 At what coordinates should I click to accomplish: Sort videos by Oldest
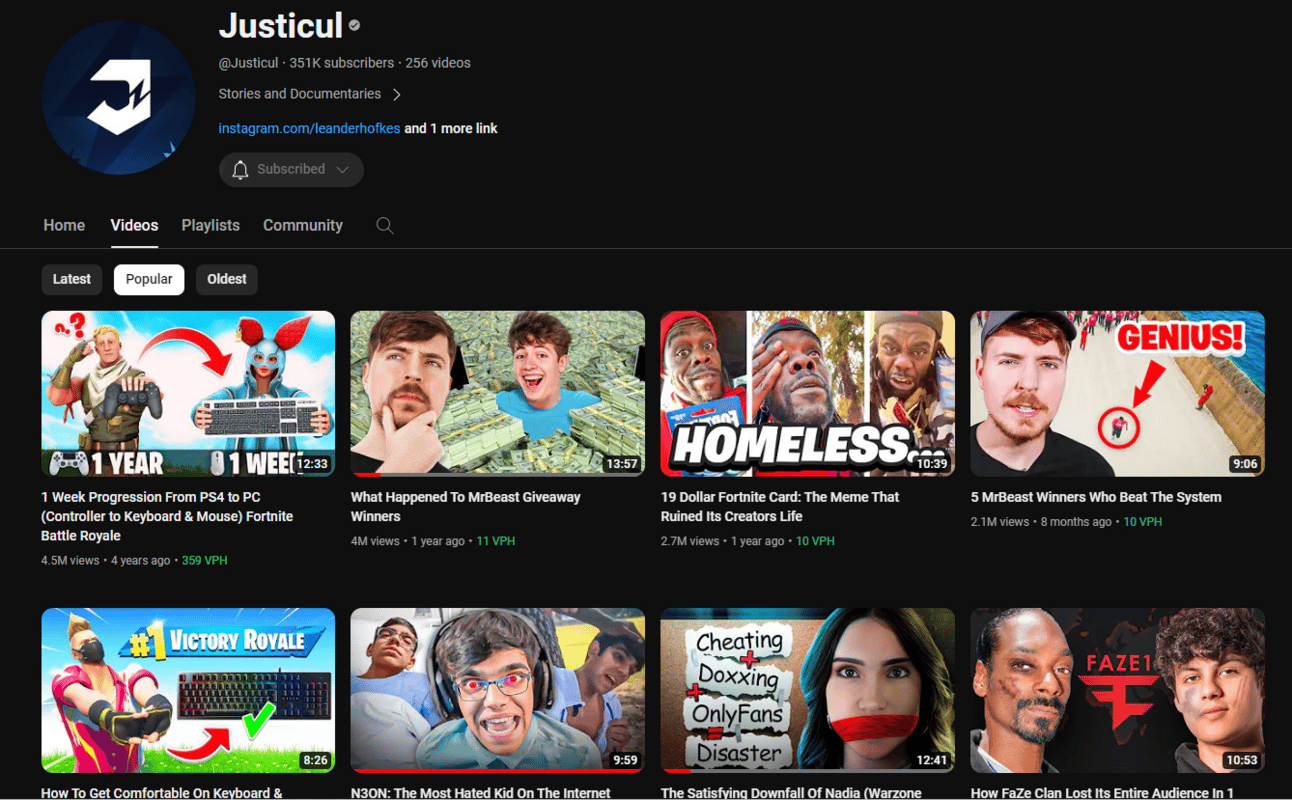coord(227,279)
